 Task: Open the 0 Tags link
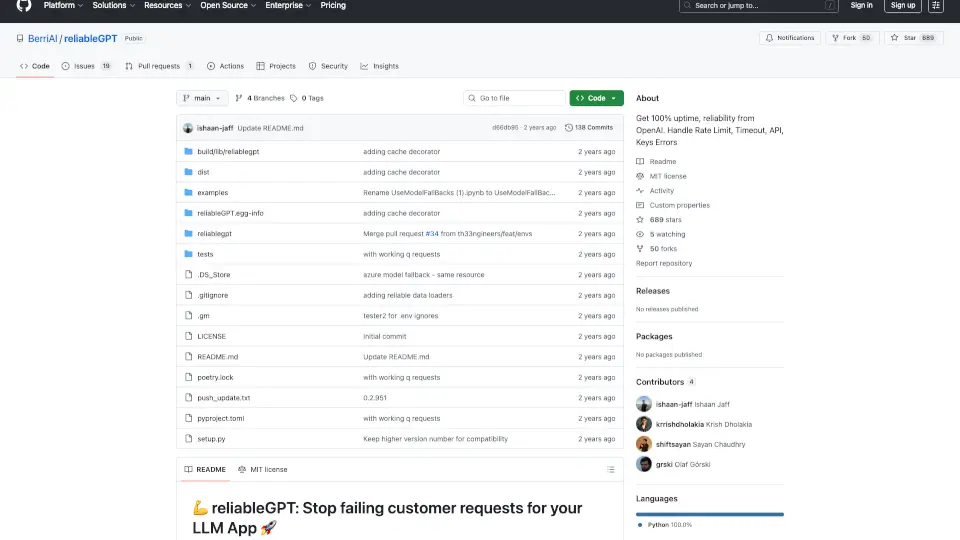(307, 98)
